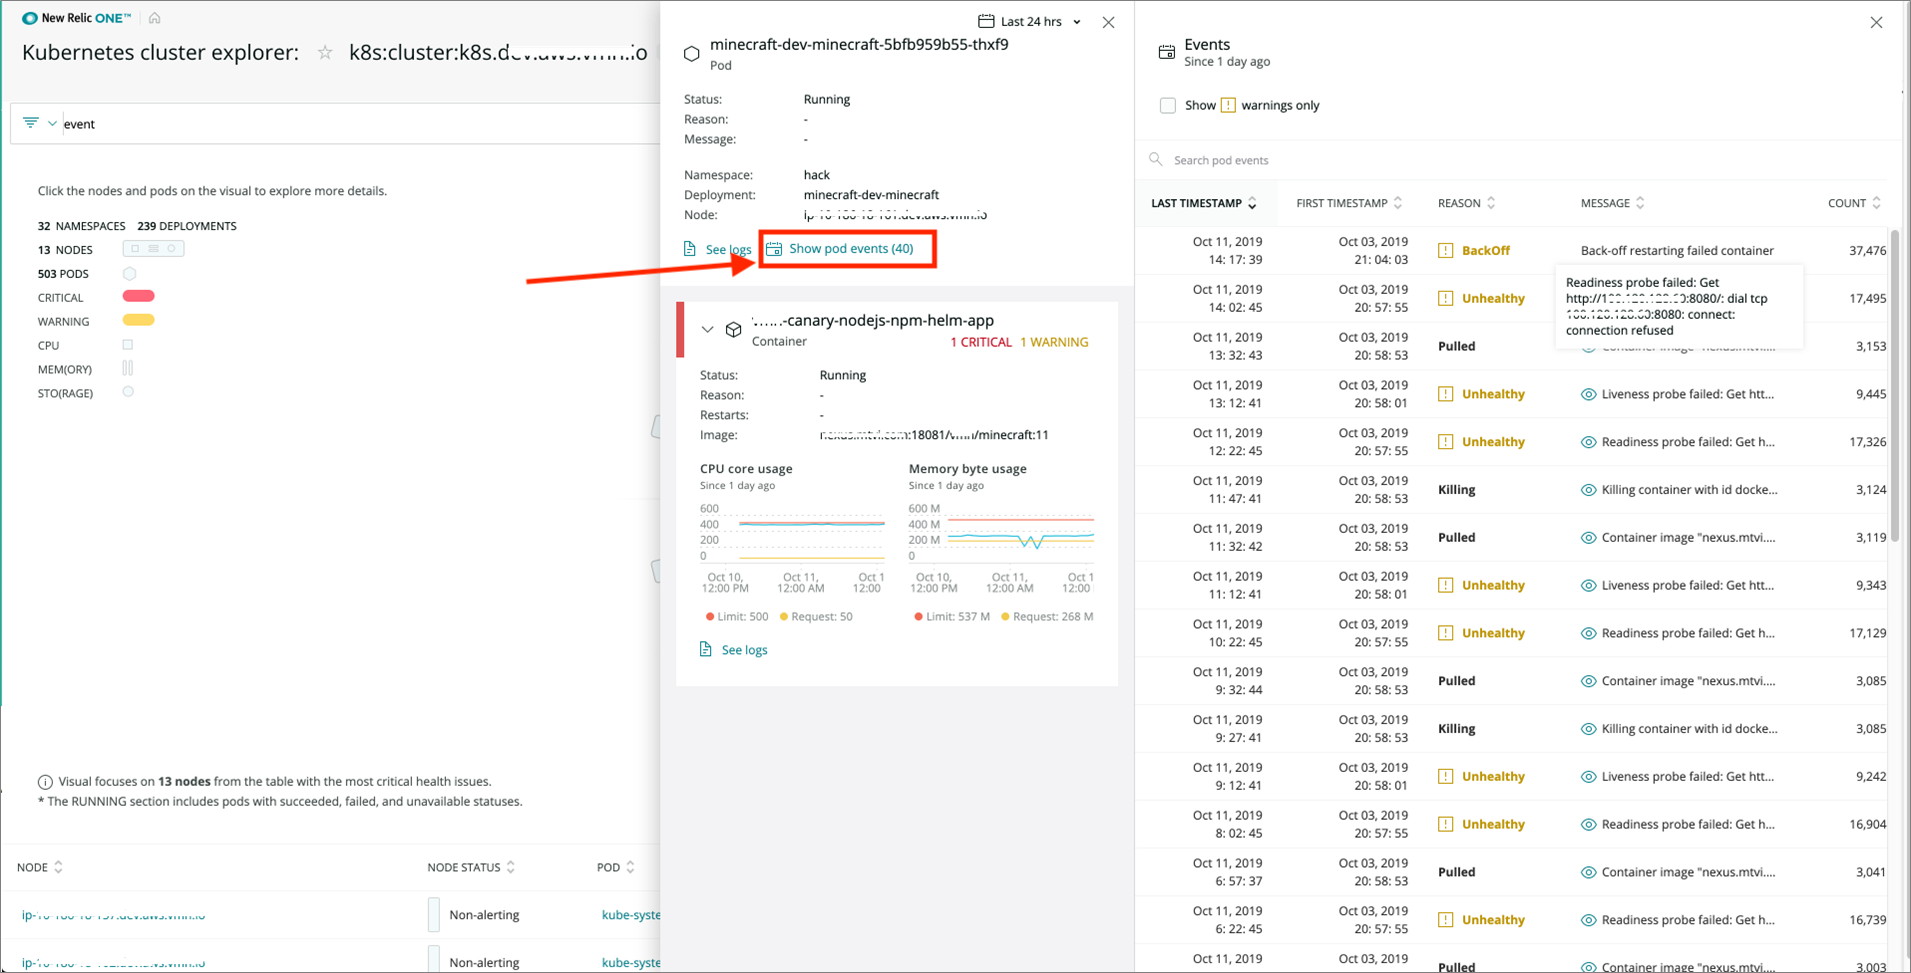The image size is (1911, 973).
Task: Sort events by MESSAGE column
Action: [1612, 203]
